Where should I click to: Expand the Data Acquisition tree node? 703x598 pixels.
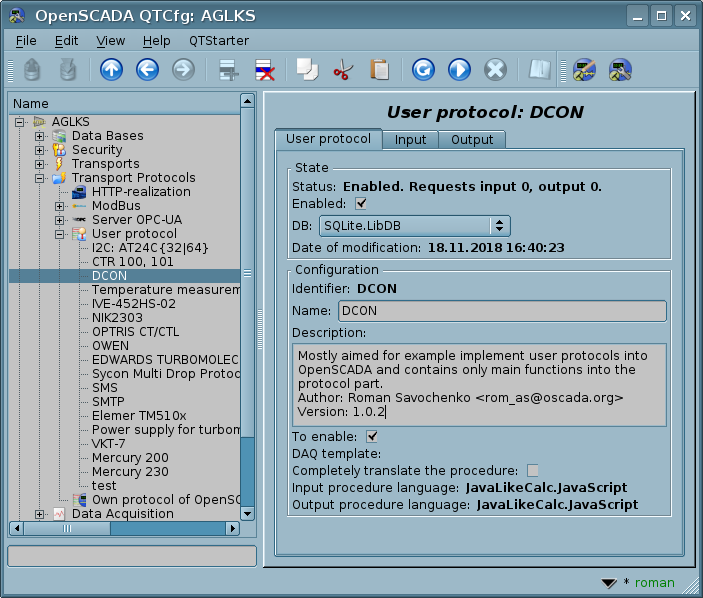(40, 514)
